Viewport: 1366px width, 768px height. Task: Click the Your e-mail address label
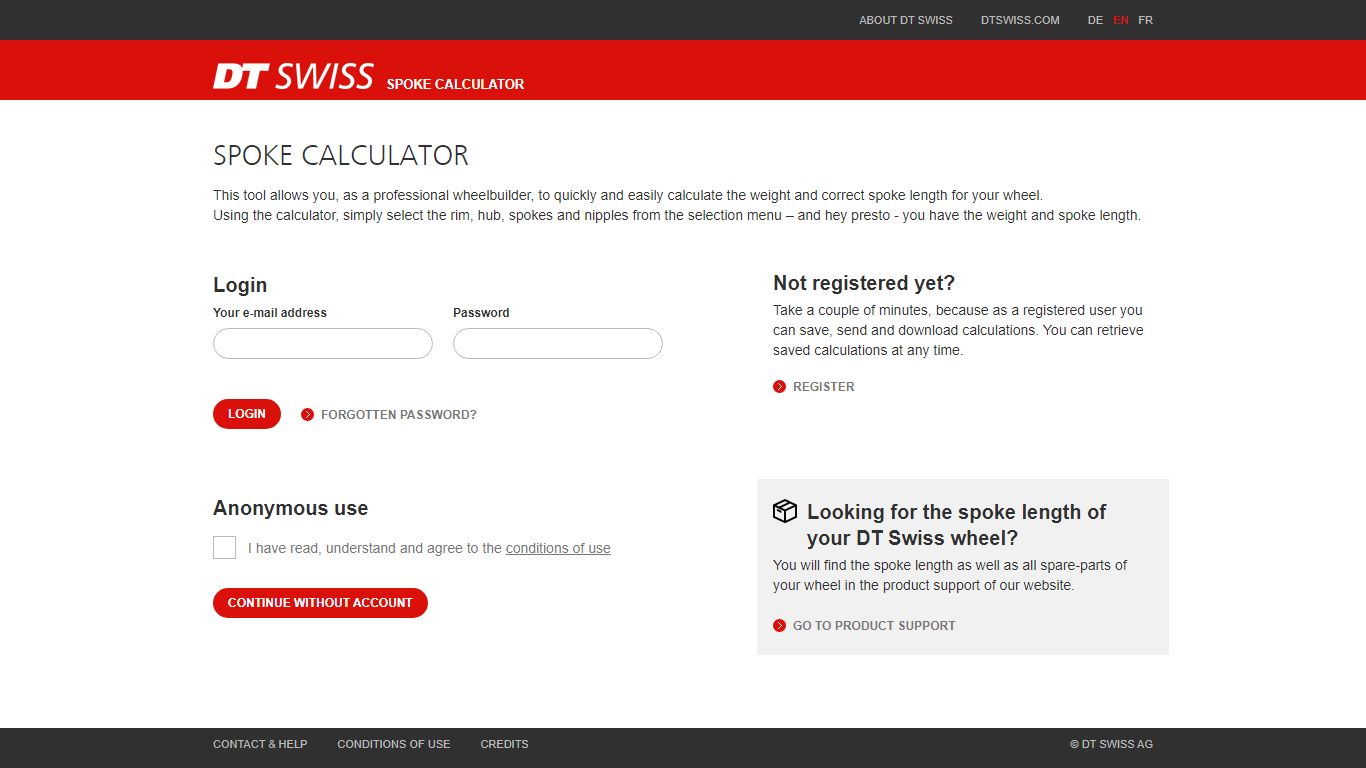click(270, 313)
